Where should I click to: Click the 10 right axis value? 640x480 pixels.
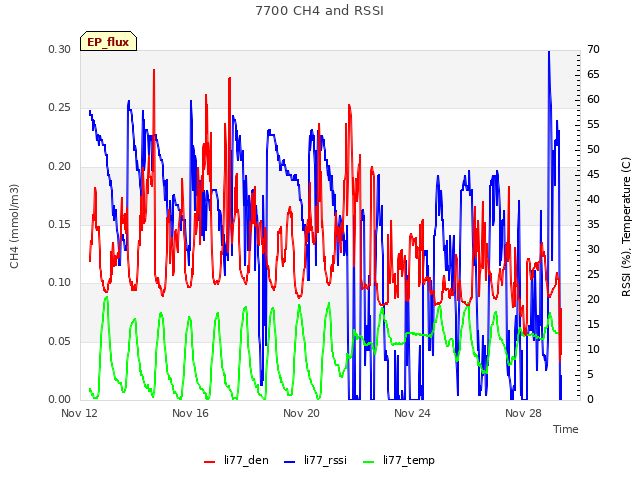[x=593, y=349]
